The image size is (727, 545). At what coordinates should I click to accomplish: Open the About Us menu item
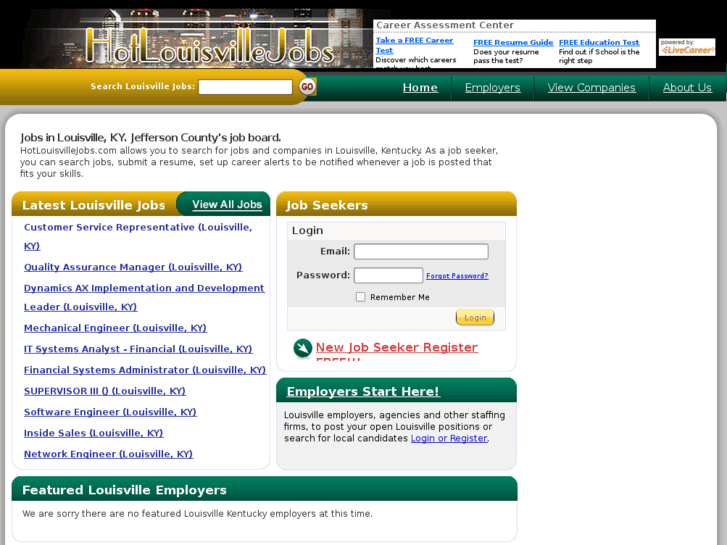tap(687, 88)
